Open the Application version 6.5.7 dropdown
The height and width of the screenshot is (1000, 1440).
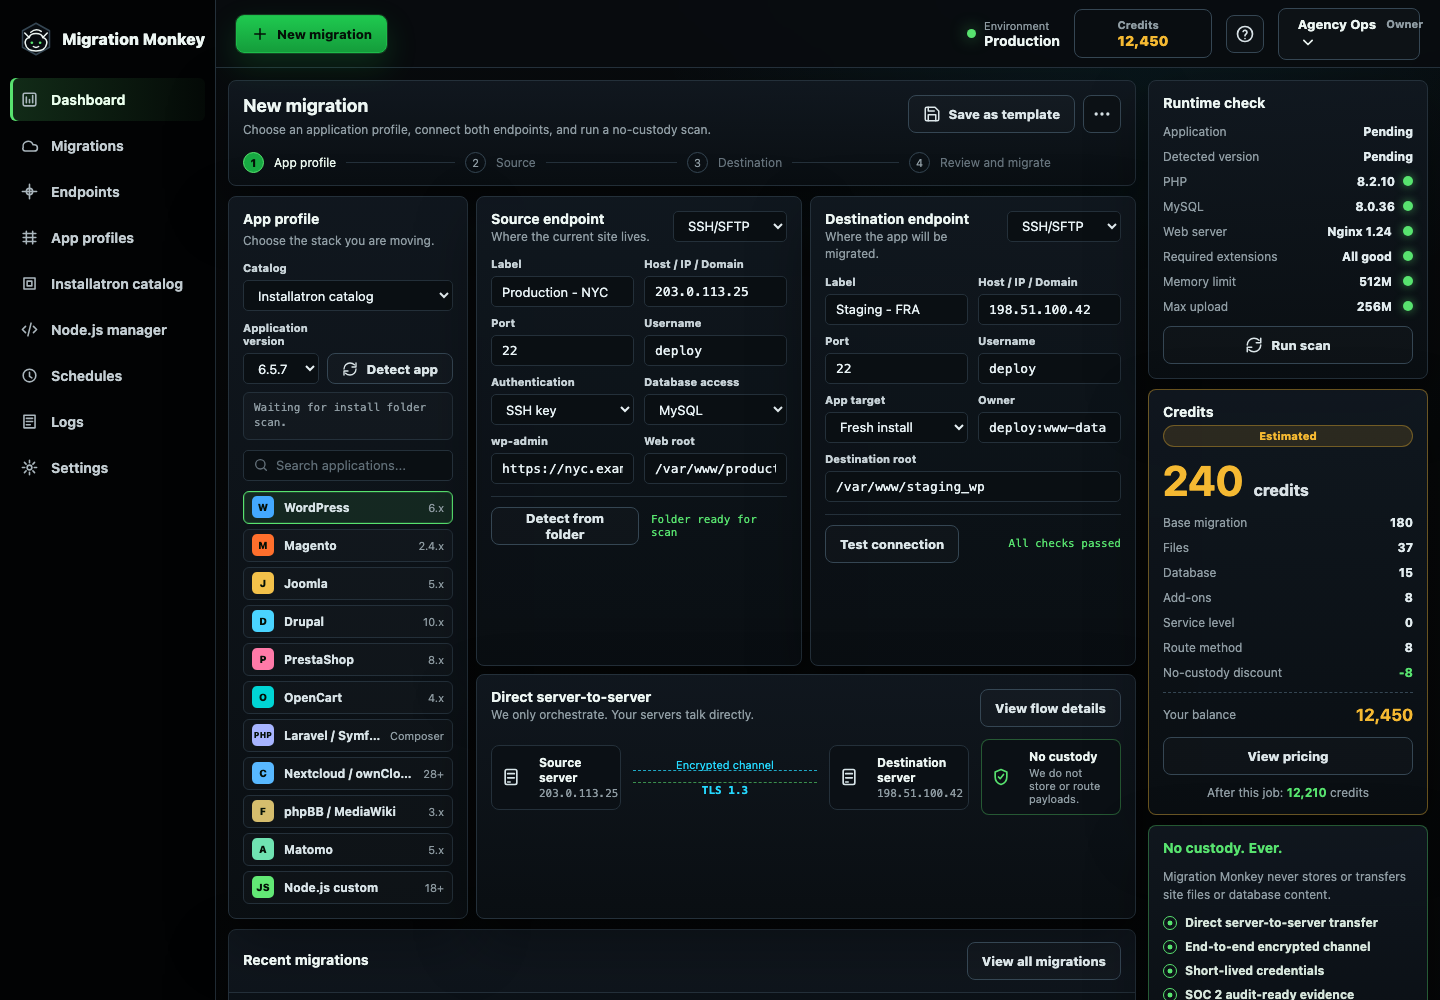tap(281, 369)
